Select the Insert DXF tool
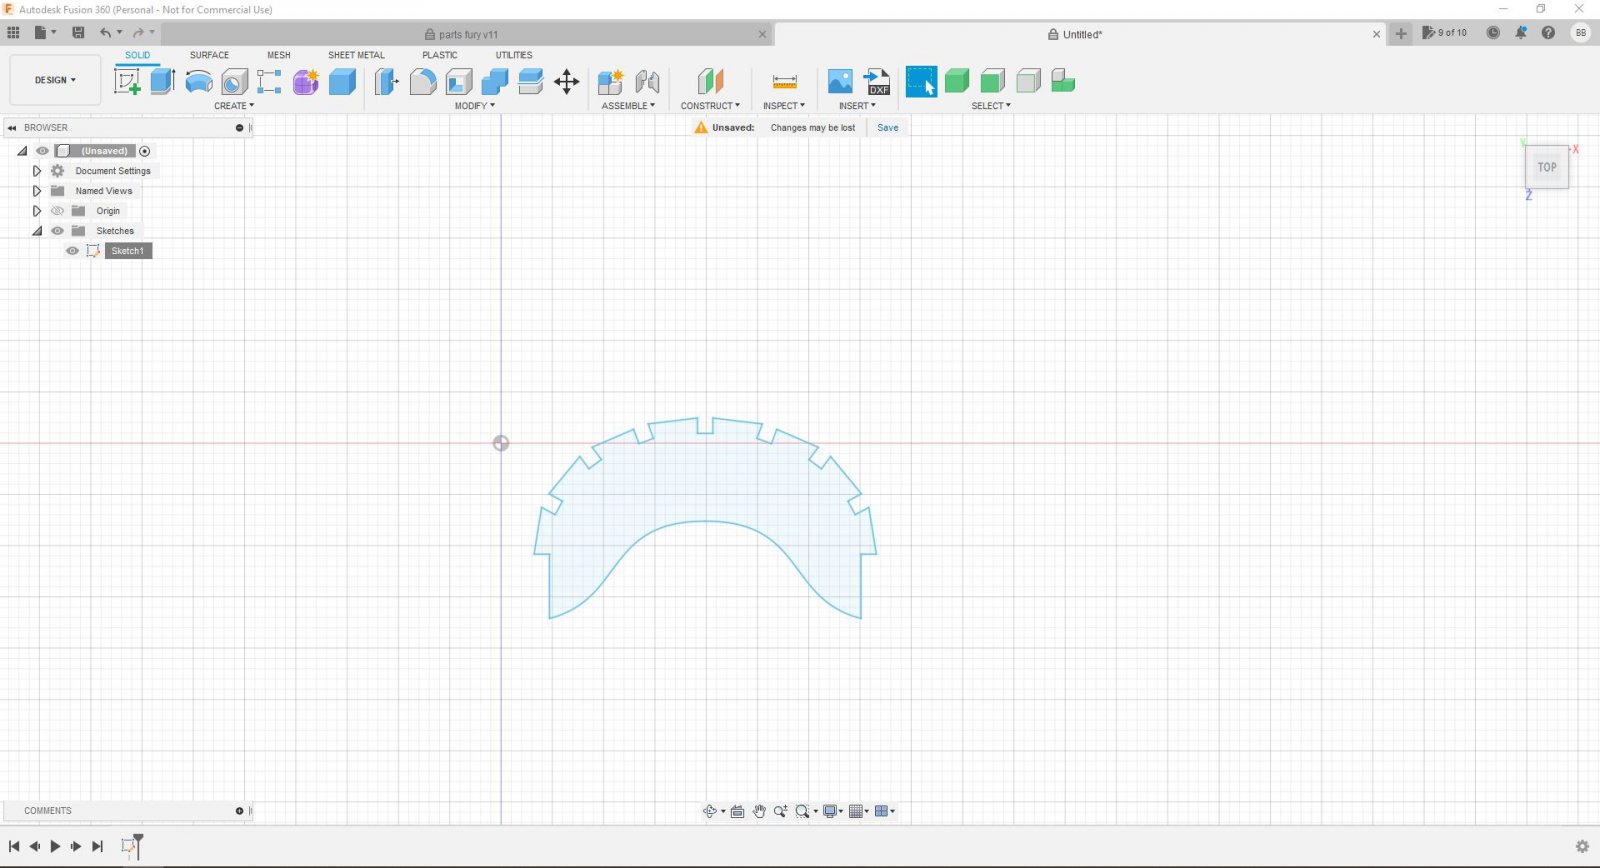The width and height of the screenshot is (1600, 868). pos(877,81)
